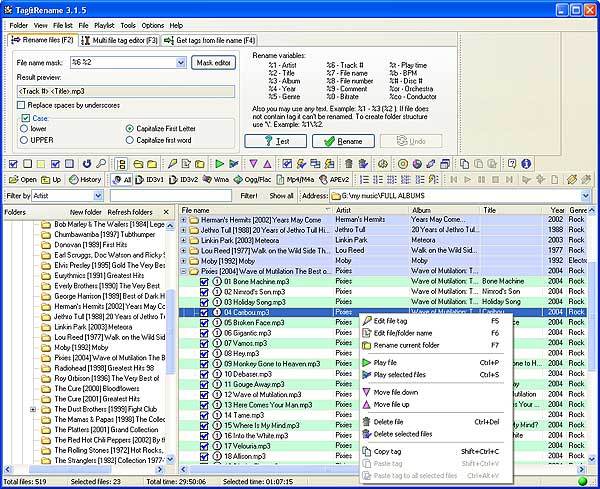This screenshot has height=489, width=600.
Task: Click the green play file toolbar icon
Action: point(219,164)
